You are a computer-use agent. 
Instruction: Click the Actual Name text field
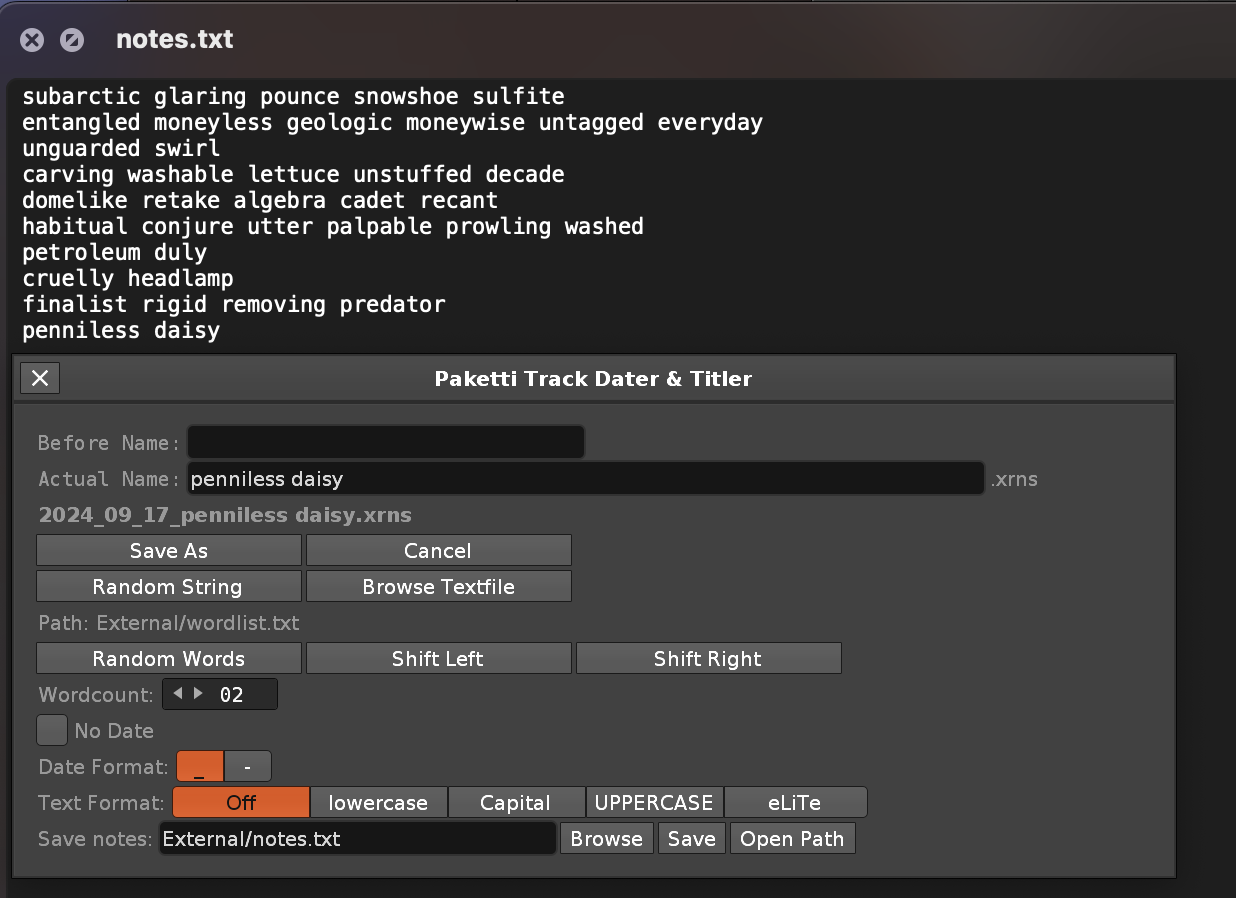(585, 479)
